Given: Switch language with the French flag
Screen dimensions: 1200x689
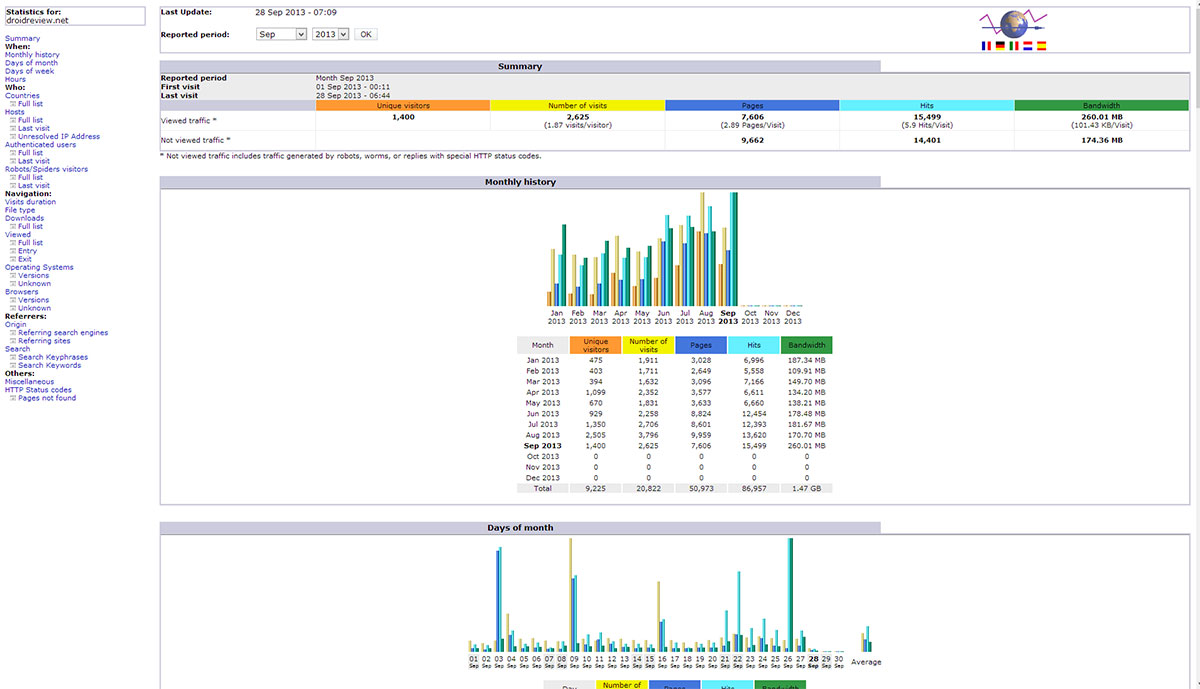Looking at the screenshot, I should (988, 46).
